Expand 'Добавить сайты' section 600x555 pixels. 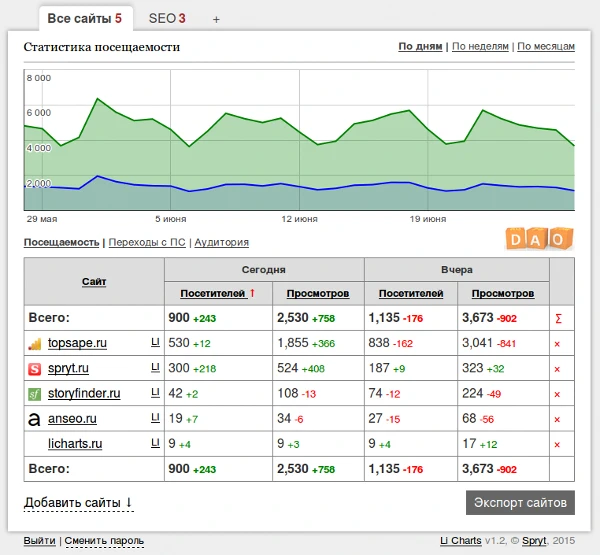(78, 502)
